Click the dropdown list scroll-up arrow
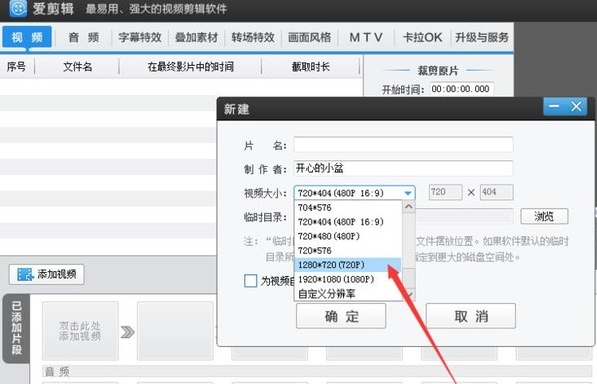Screen dimensions: 597x384 (x=409, y=207)
